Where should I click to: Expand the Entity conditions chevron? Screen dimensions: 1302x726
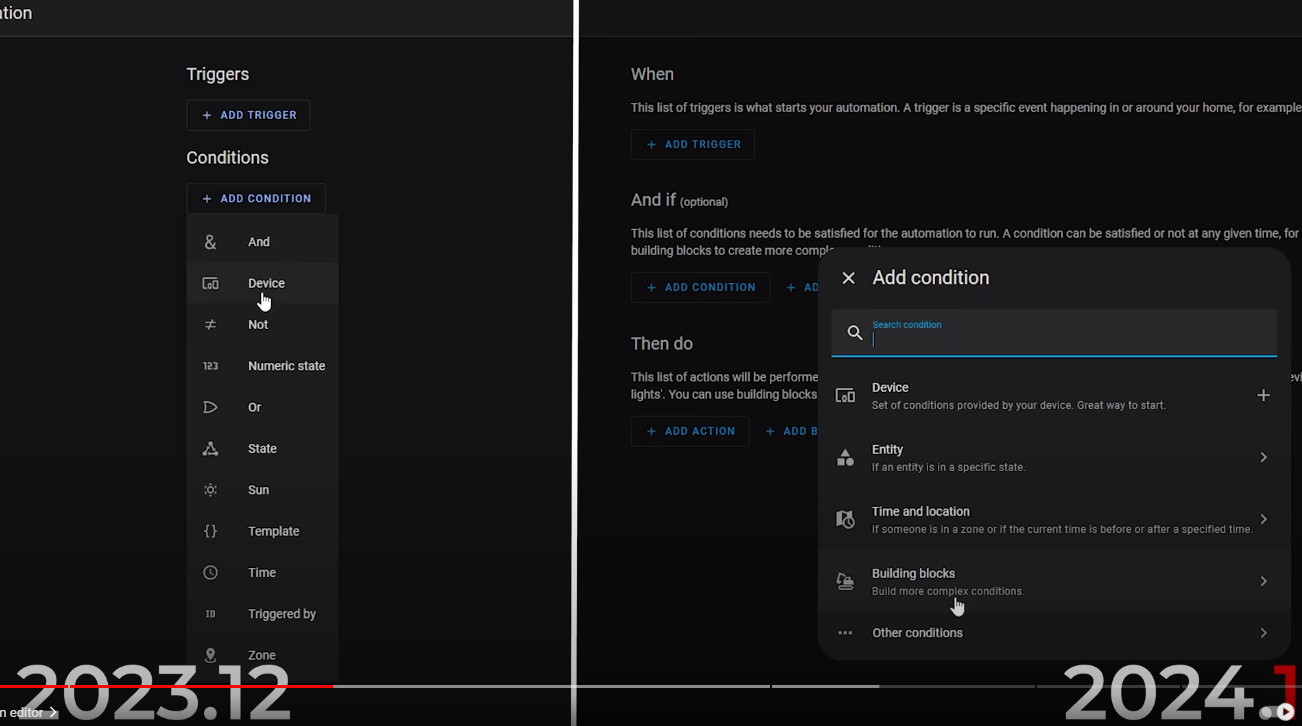point(1263,457)
